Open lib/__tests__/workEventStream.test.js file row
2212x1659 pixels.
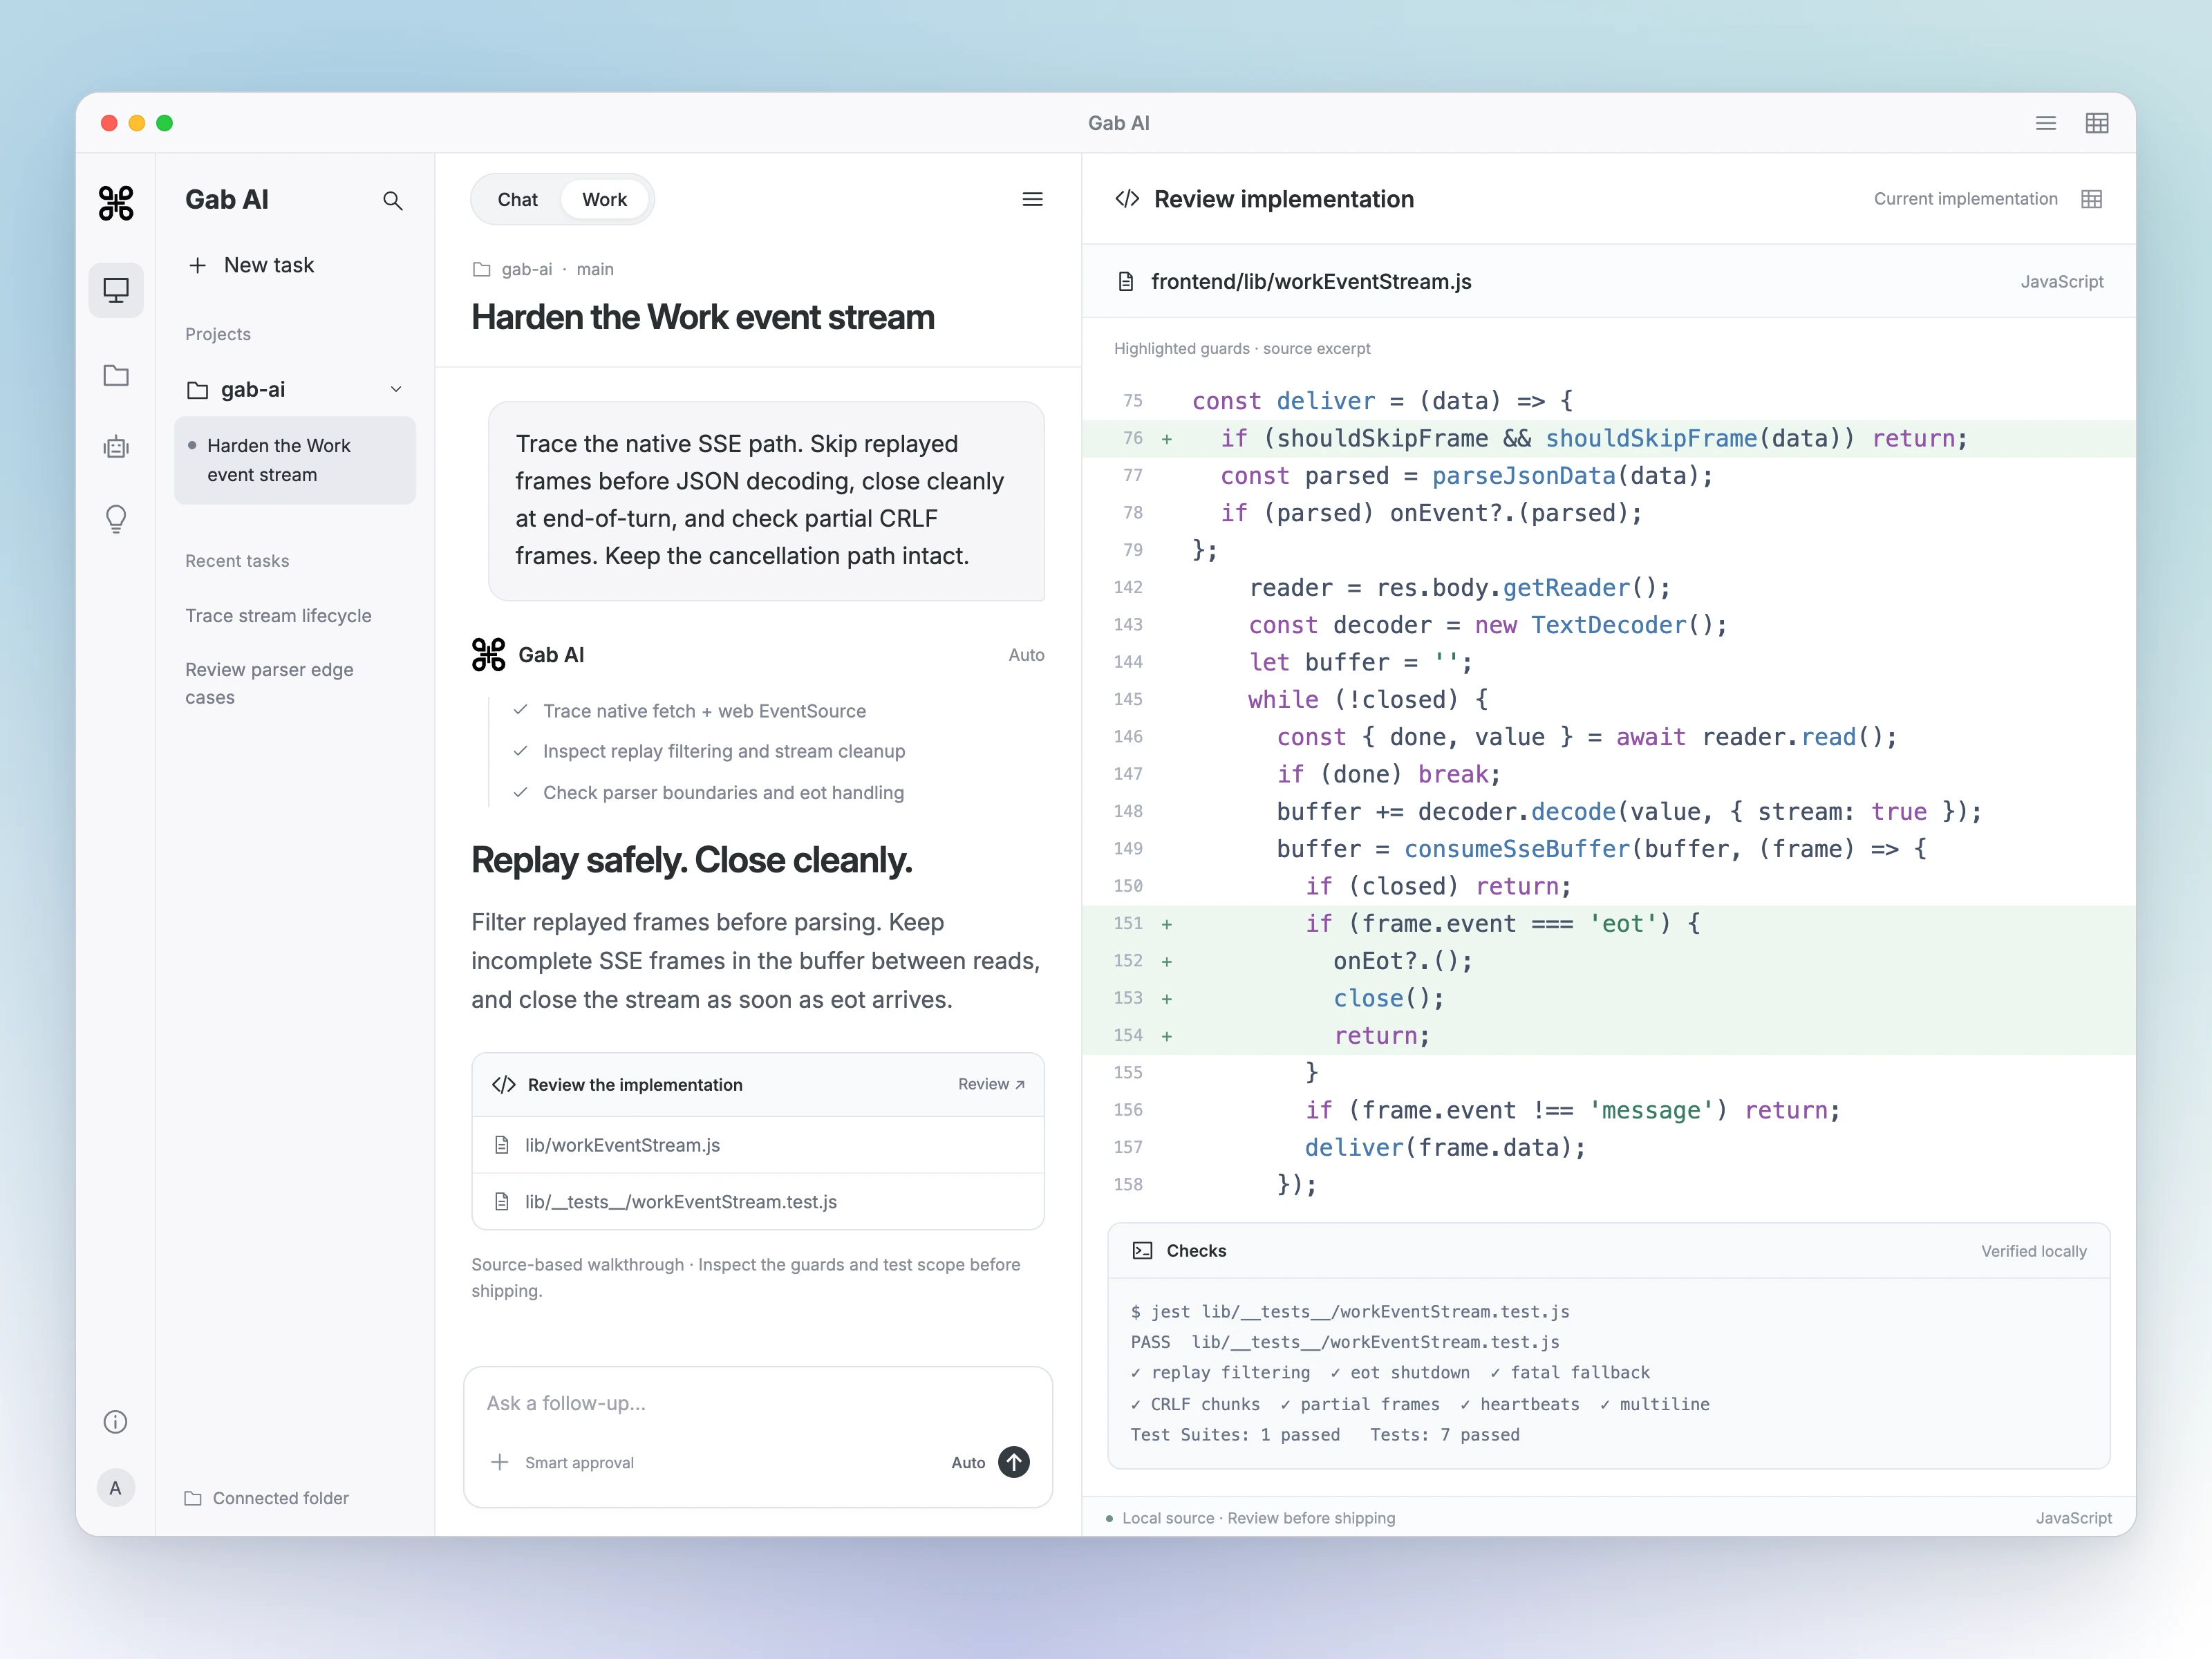pos(758,1201)
